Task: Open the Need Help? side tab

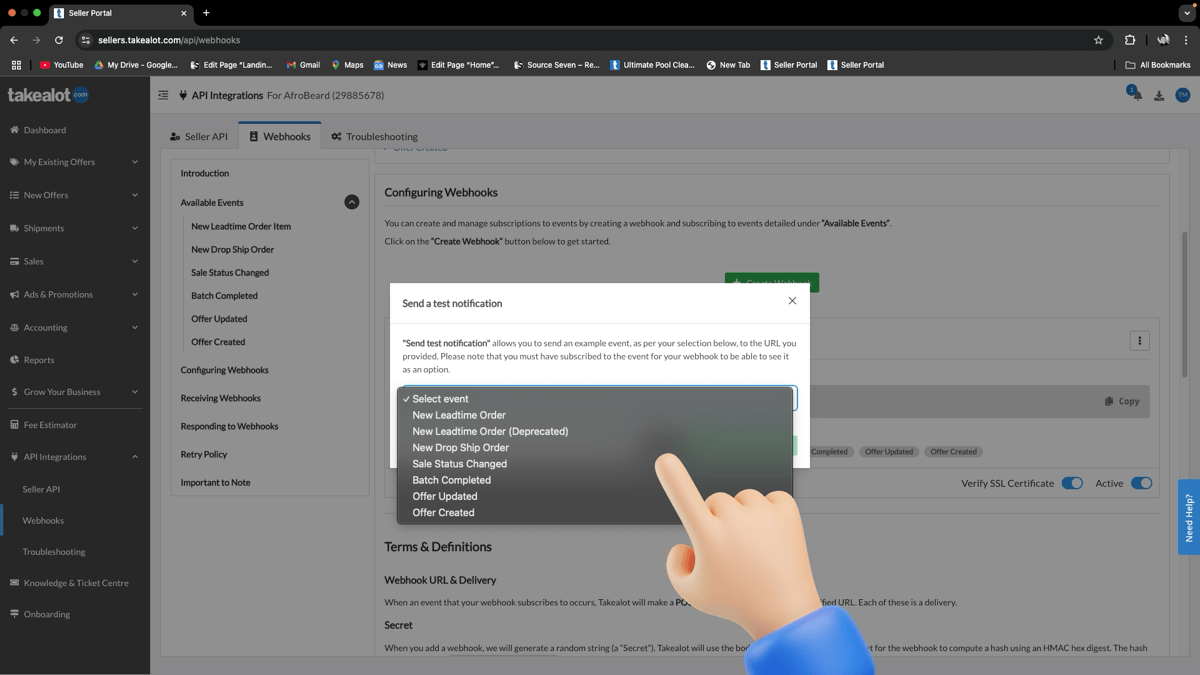Action: pyautogui.click(x=1188, y=517)
